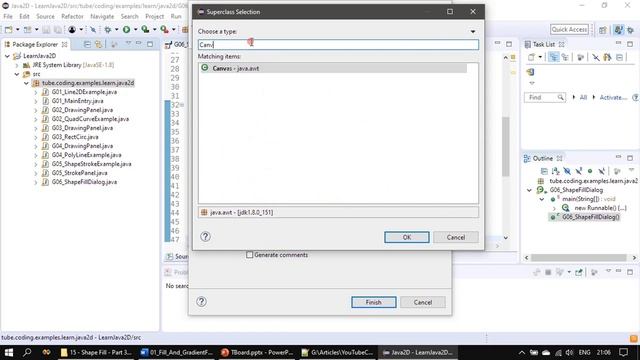Open the Navigate menu
Viewport: 640px width, 360px height.
(x=102, y=16)
